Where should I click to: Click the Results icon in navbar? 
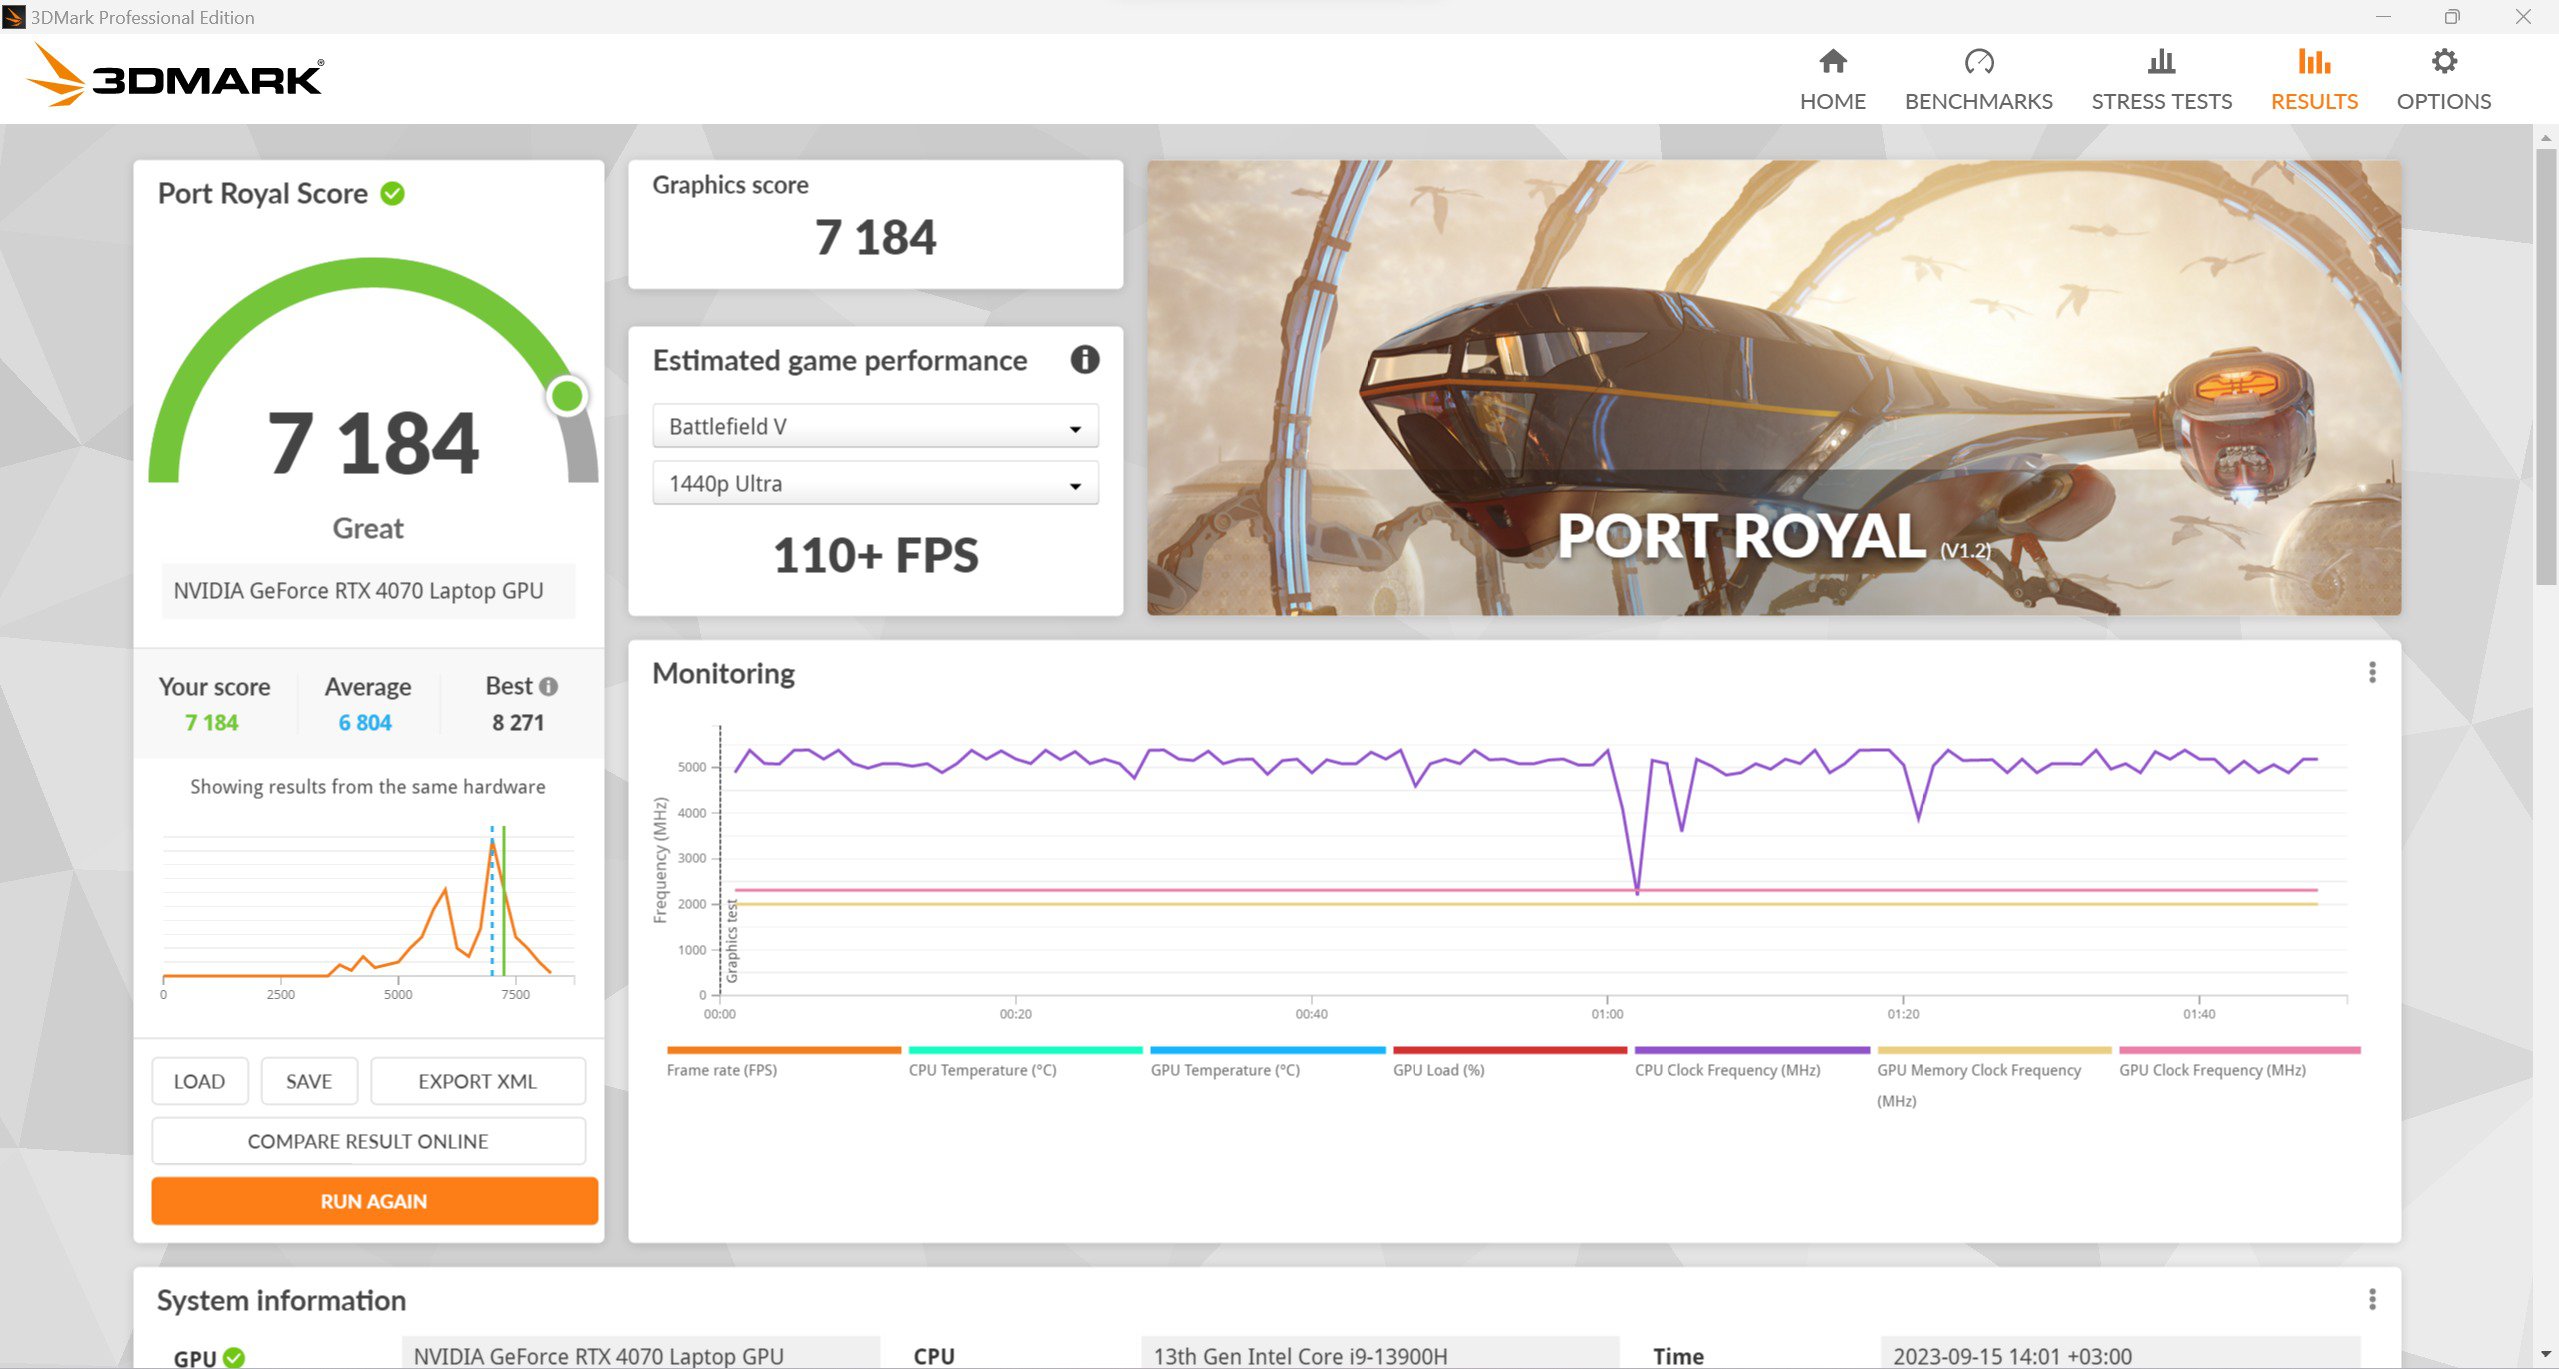[2310, 64]
